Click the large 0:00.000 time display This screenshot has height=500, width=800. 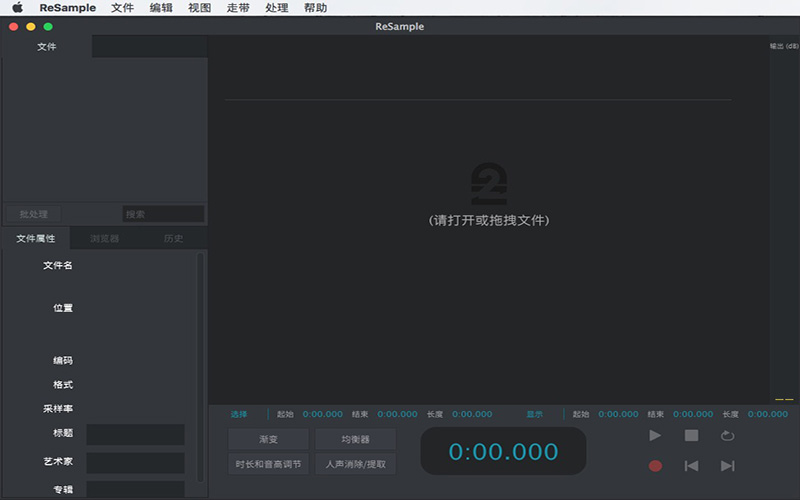[503, 451]
